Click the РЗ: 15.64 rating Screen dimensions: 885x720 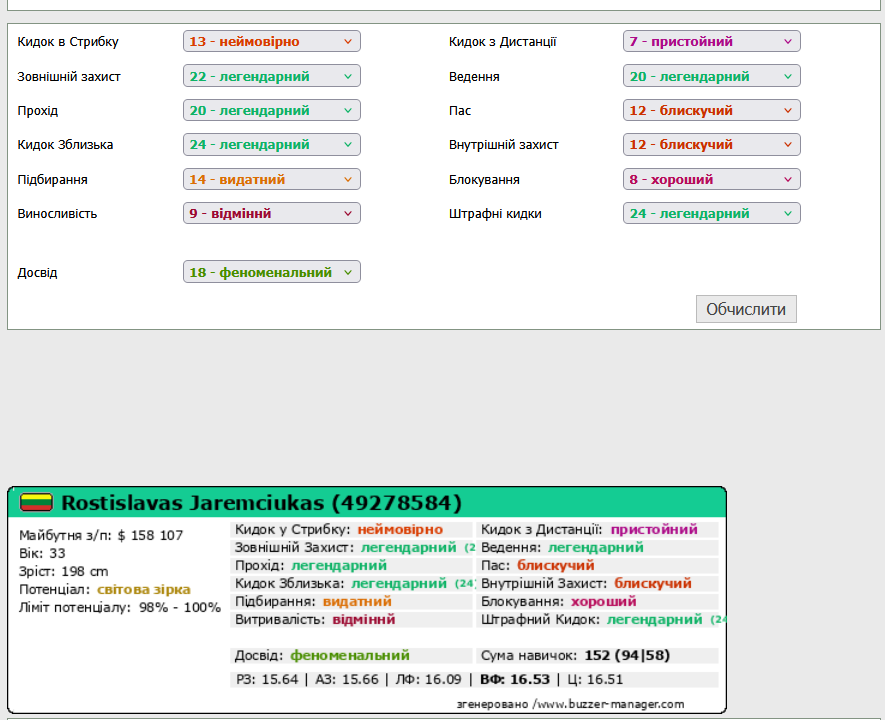click(267, 679)
